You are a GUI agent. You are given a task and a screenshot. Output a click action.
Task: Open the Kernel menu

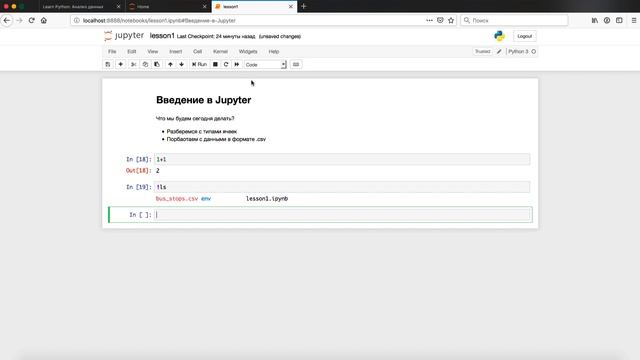click(x=220, y=51)
